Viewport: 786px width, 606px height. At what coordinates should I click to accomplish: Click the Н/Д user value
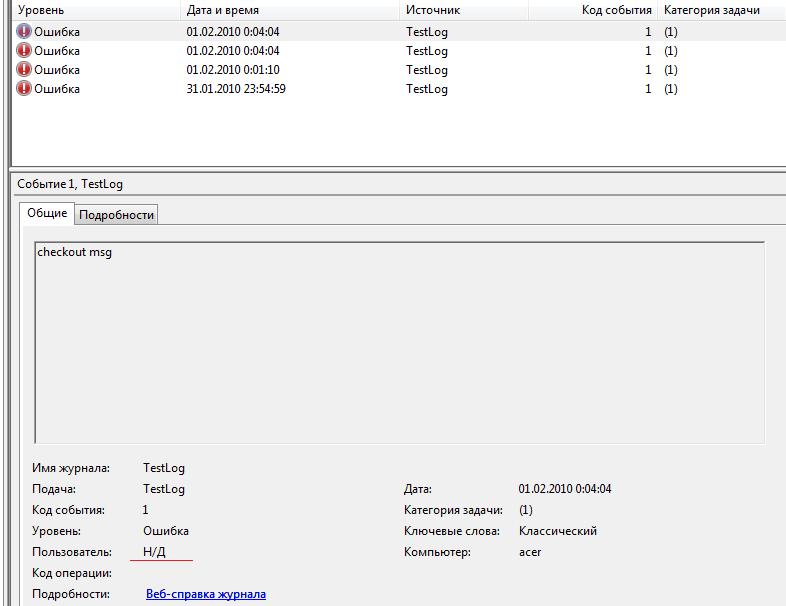[154, 552]
